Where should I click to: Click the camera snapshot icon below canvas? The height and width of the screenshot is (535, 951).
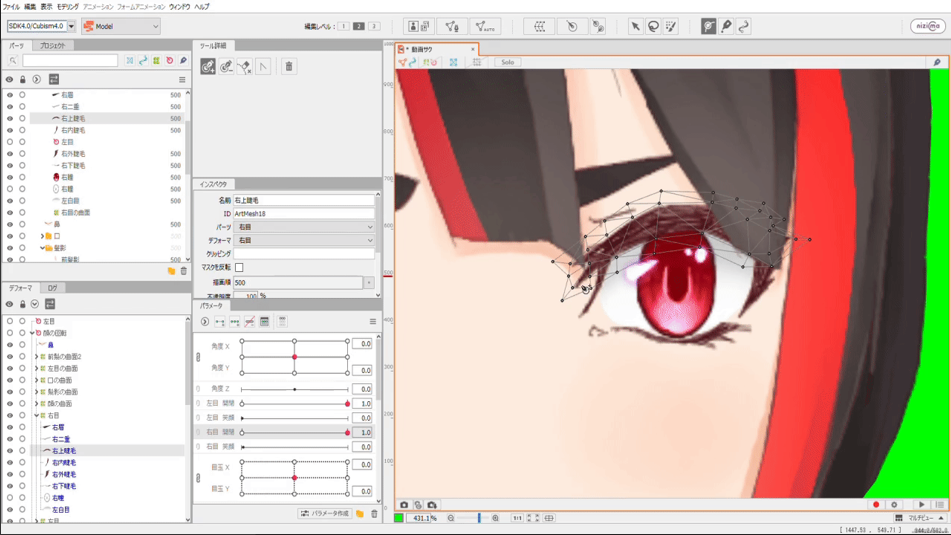pyautogui.click(x=404, y=505)
